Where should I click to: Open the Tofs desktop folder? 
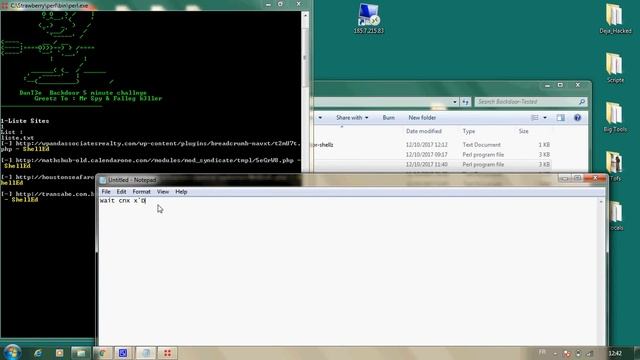(615, 167)
